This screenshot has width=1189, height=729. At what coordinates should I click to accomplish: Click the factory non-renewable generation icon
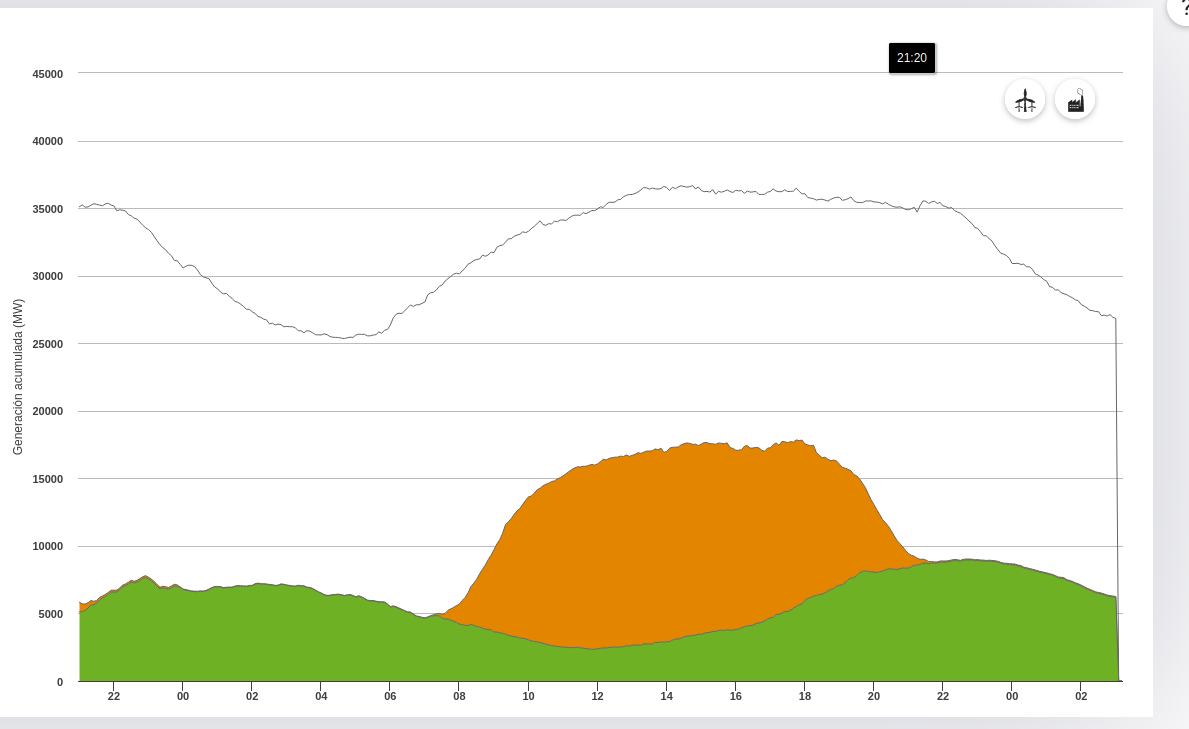[1075, 100]
